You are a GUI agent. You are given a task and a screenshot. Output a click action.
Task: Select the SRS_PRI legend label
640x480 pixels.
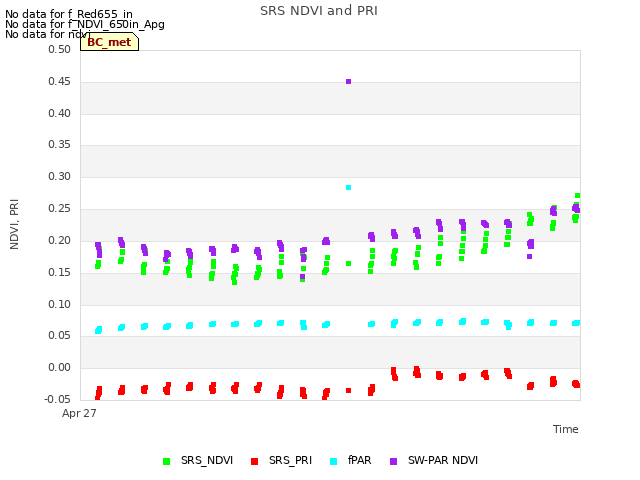click(x=290, y=460)
